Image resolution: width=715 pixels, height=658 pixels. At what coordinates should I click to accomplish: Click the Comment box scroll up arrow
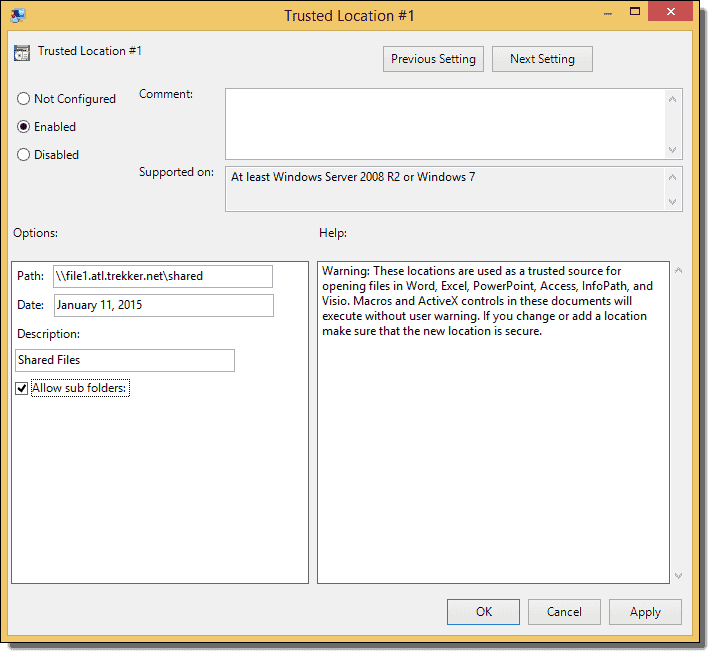[x=673, y=99]
